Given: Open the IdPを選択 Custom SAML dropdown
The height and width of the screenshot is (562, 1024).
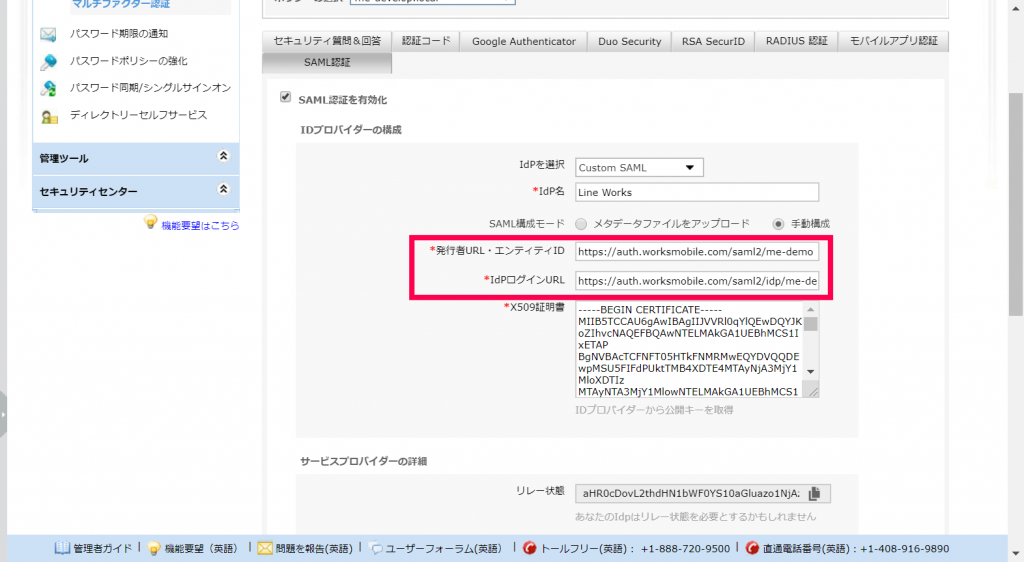Looking at the screenshot, I should coord(639,168).
